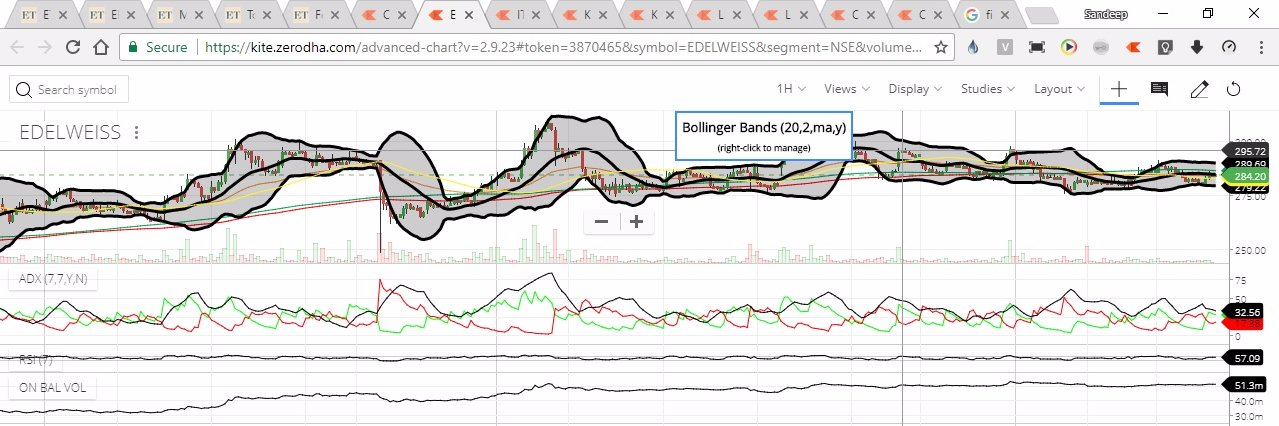
Task: Click the RSI (7) study label
Action: 35,359
